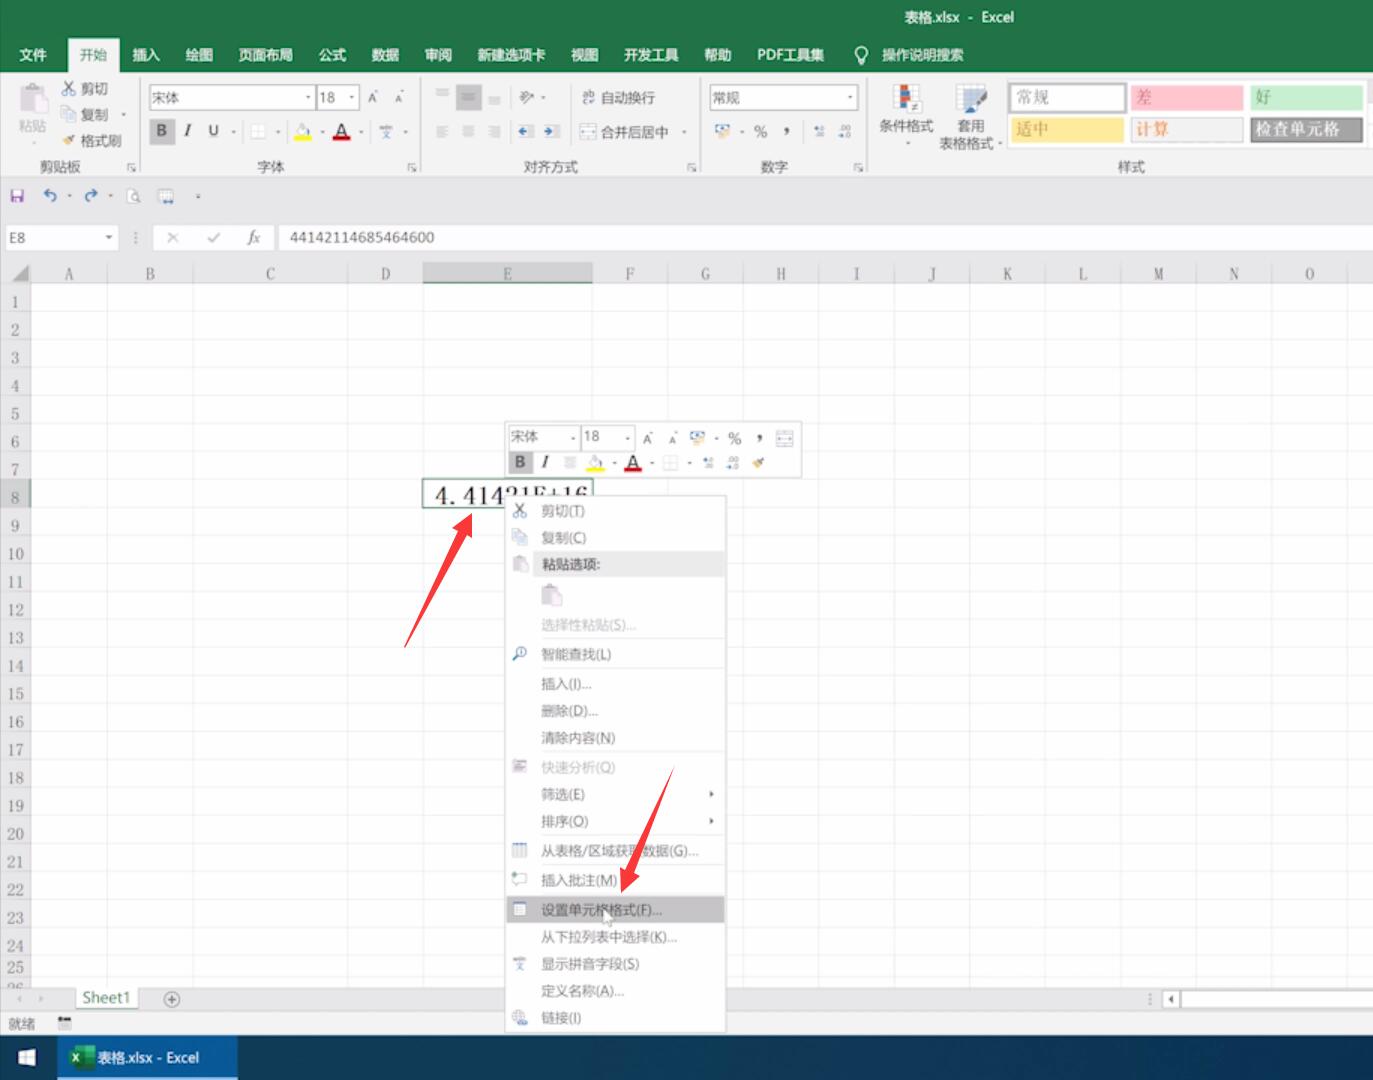Open the Windows Start menu

pos(27,1057)
